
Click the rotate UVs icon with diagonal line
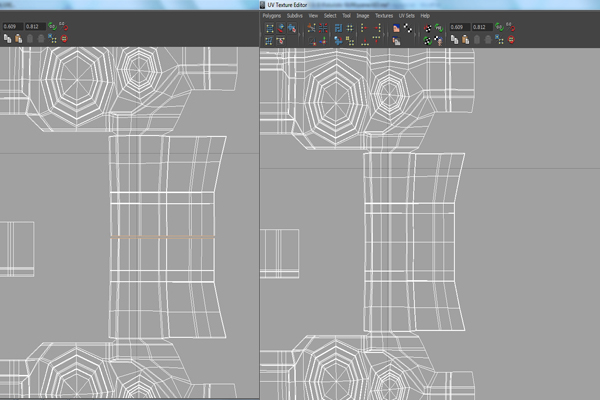(x=312, y=40)
